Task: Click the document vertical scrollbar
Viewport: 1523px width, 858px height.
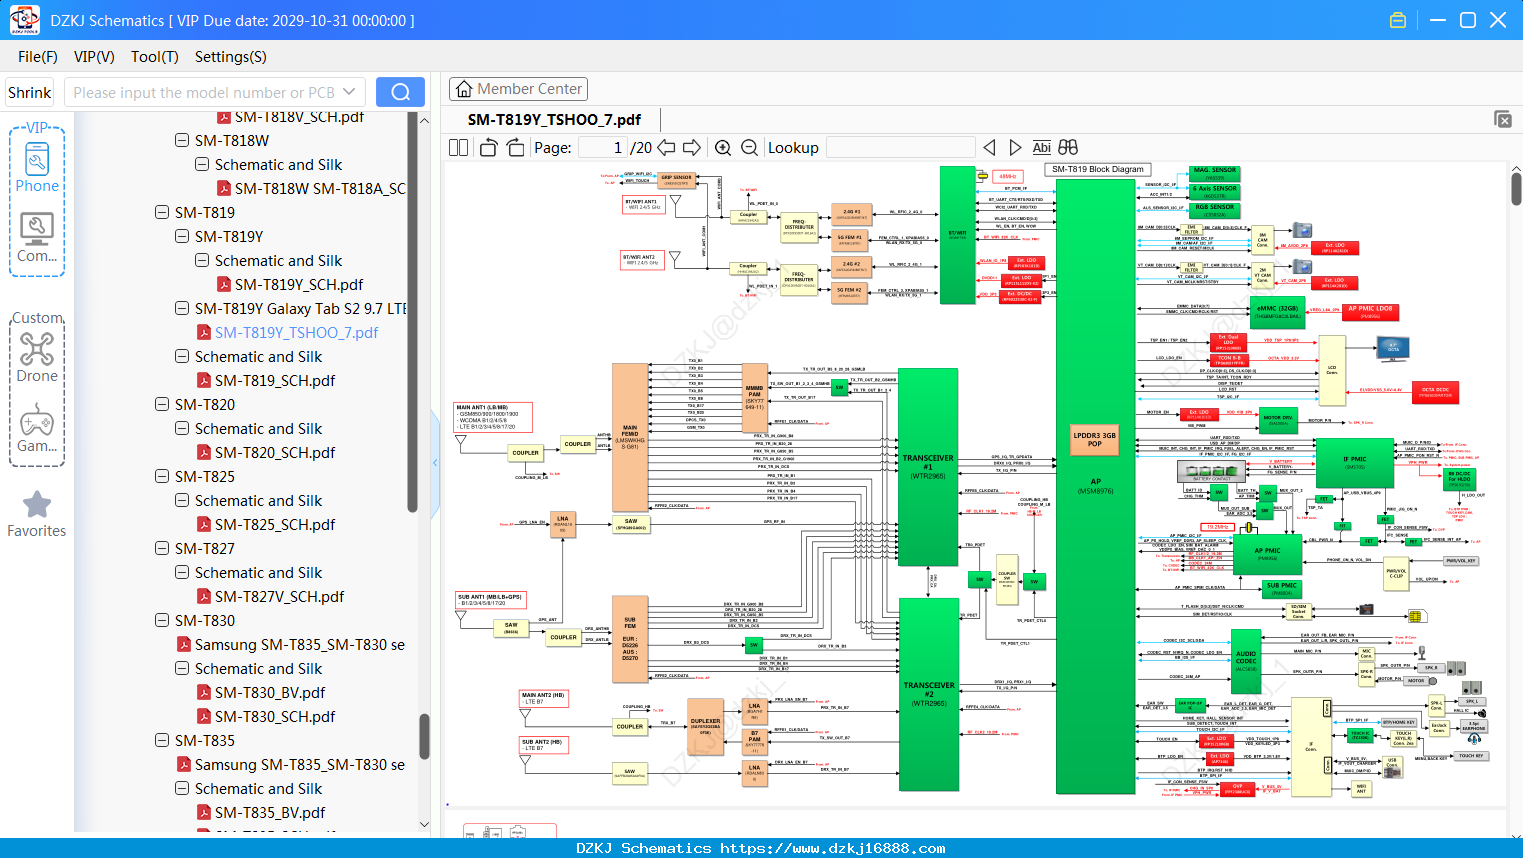Action: [1516, 189]
